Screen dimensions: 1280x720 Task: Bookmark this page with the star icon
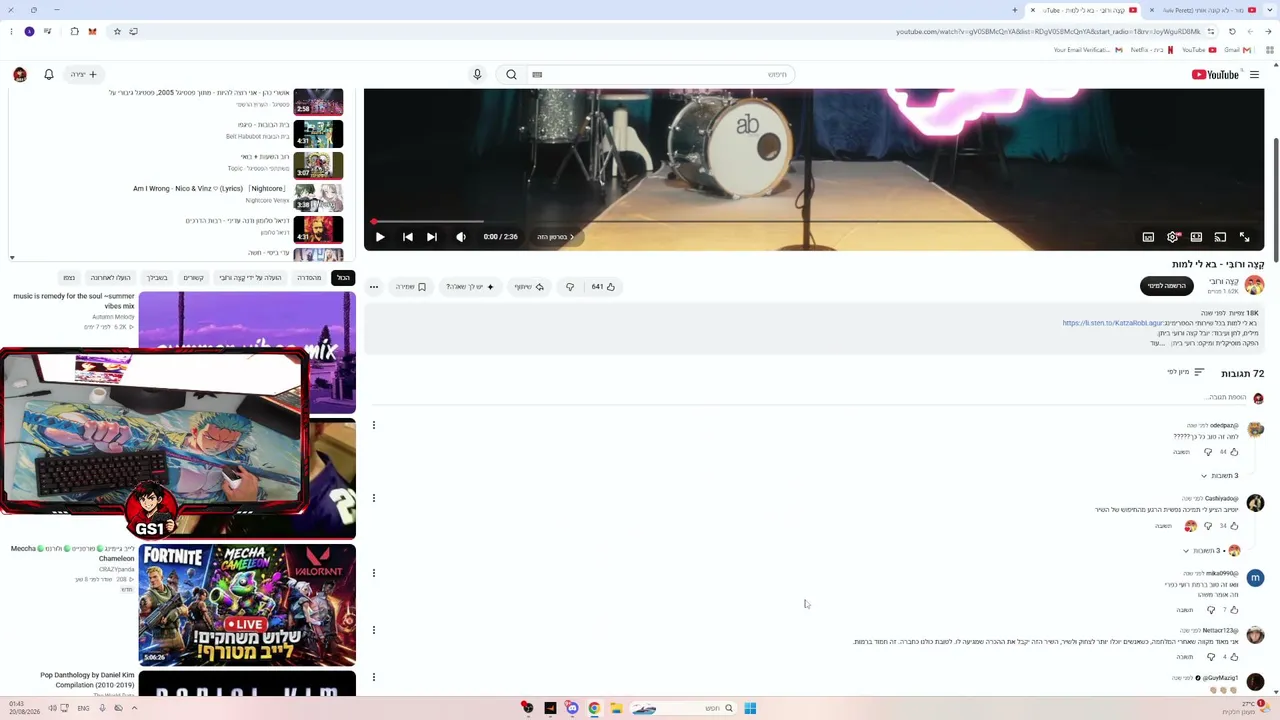point(117,31)
